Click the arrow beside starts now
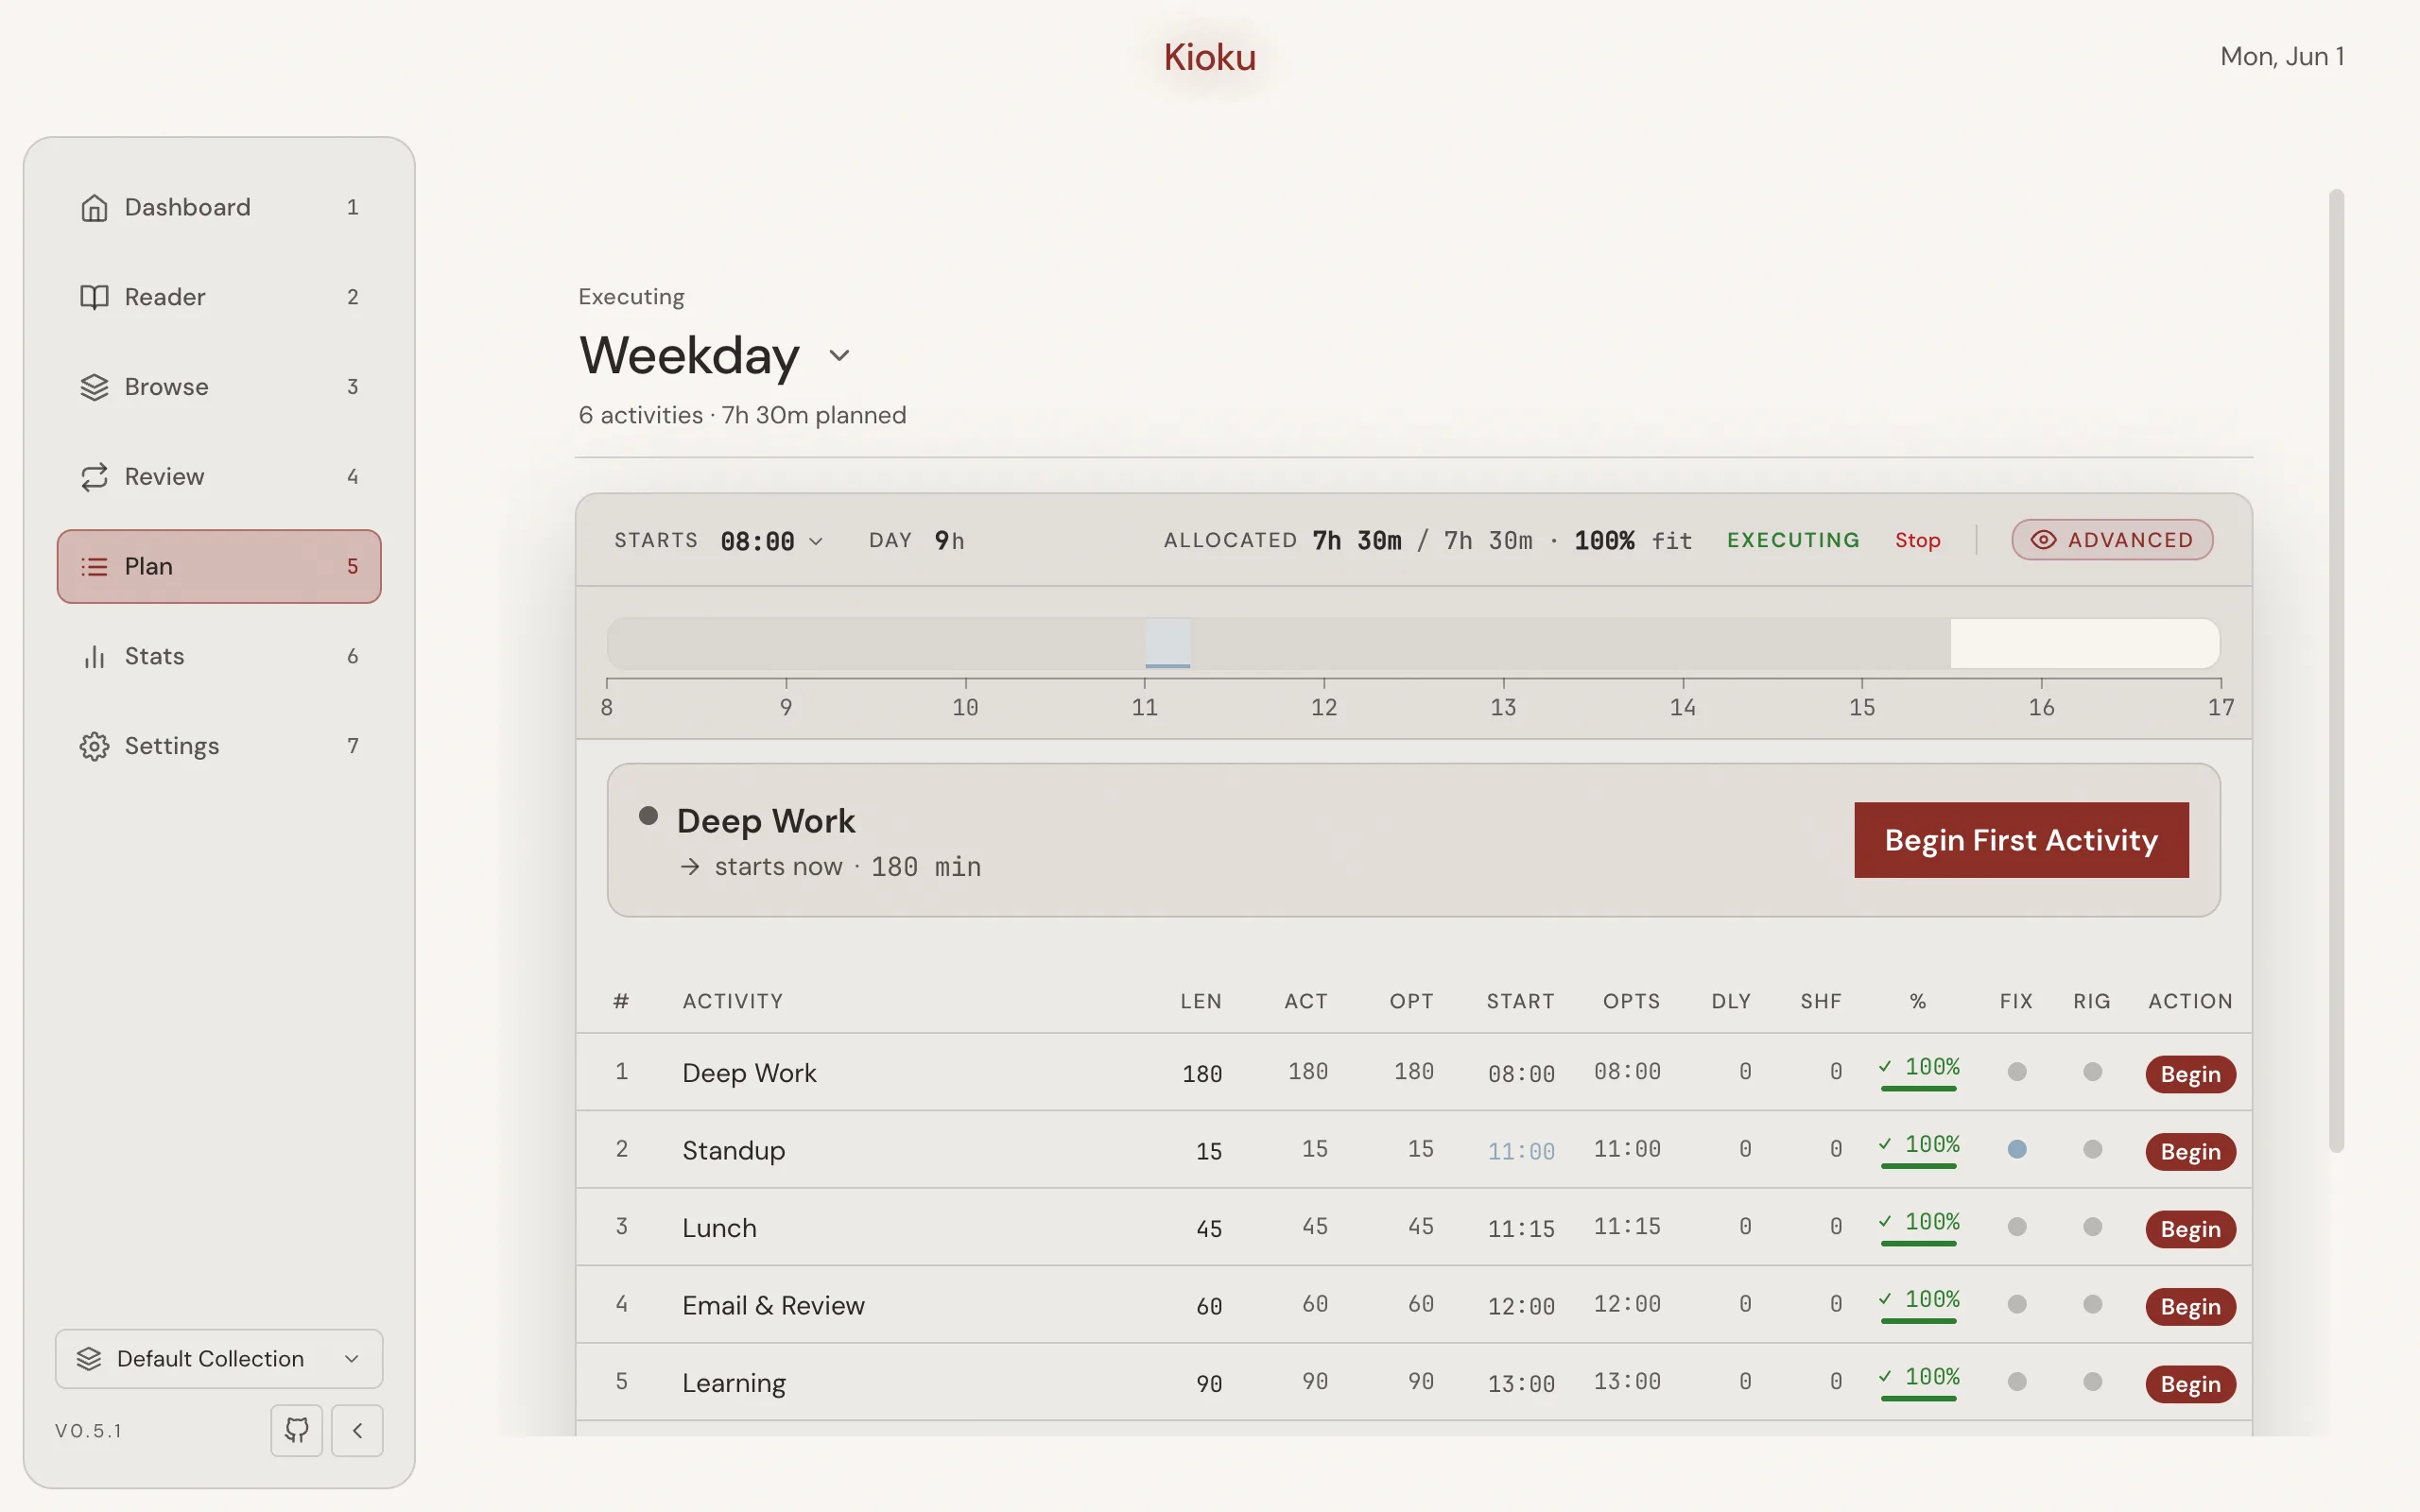The height and width of the screenshot is (1512, 2420). (690, 866)
